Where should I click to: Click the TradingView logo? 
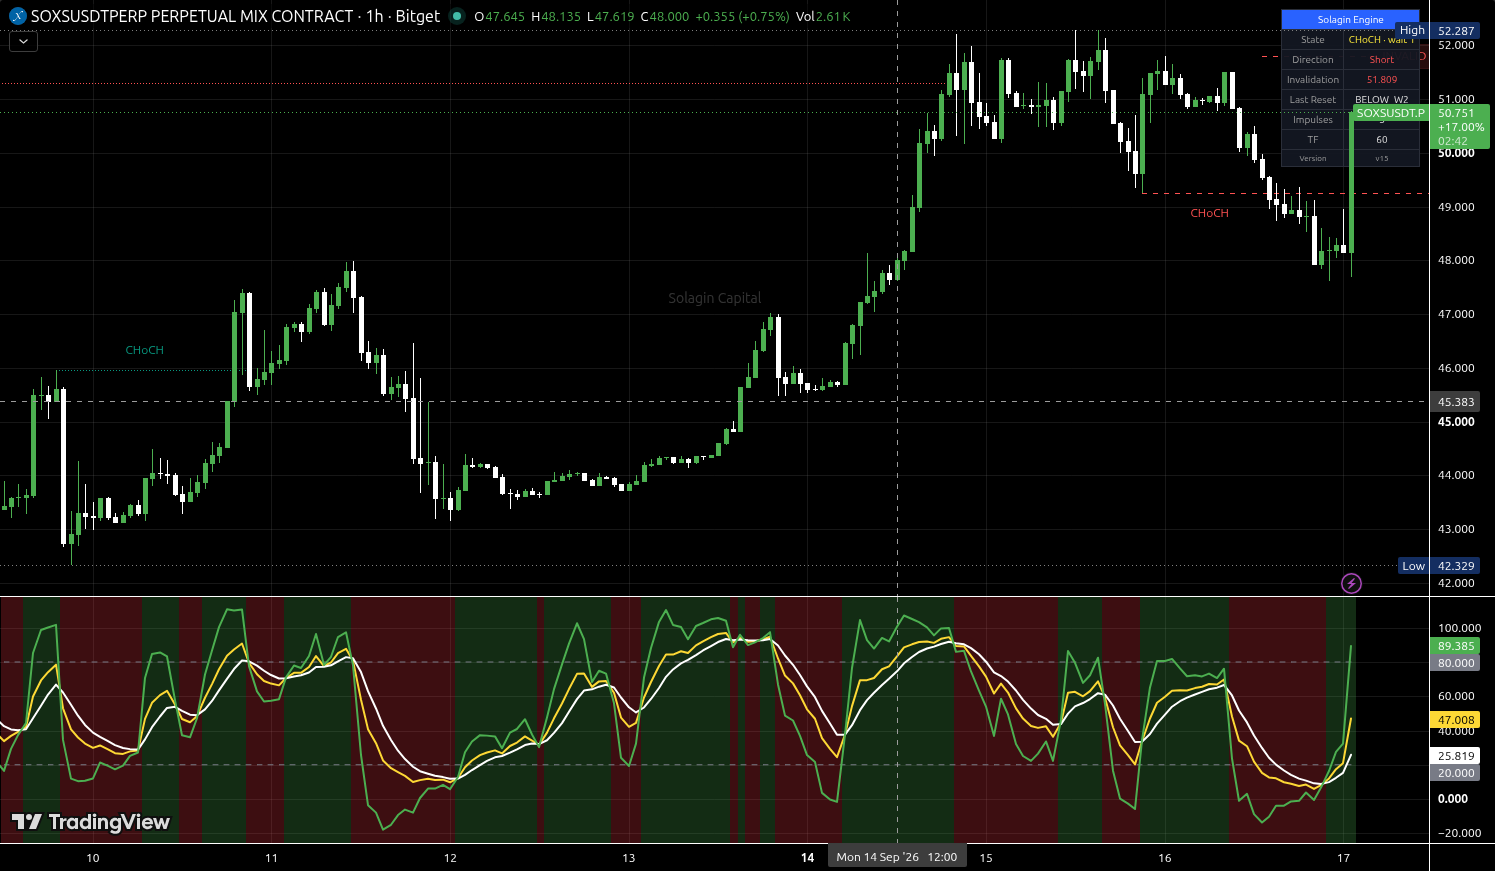coord(91,822)
